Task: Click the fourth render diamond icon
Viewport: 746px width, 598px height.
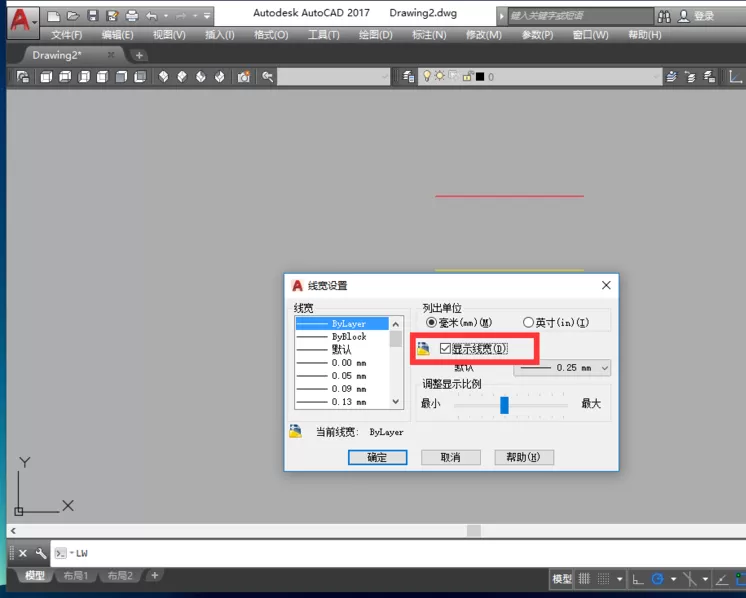Action: click(x=219, y=77)
